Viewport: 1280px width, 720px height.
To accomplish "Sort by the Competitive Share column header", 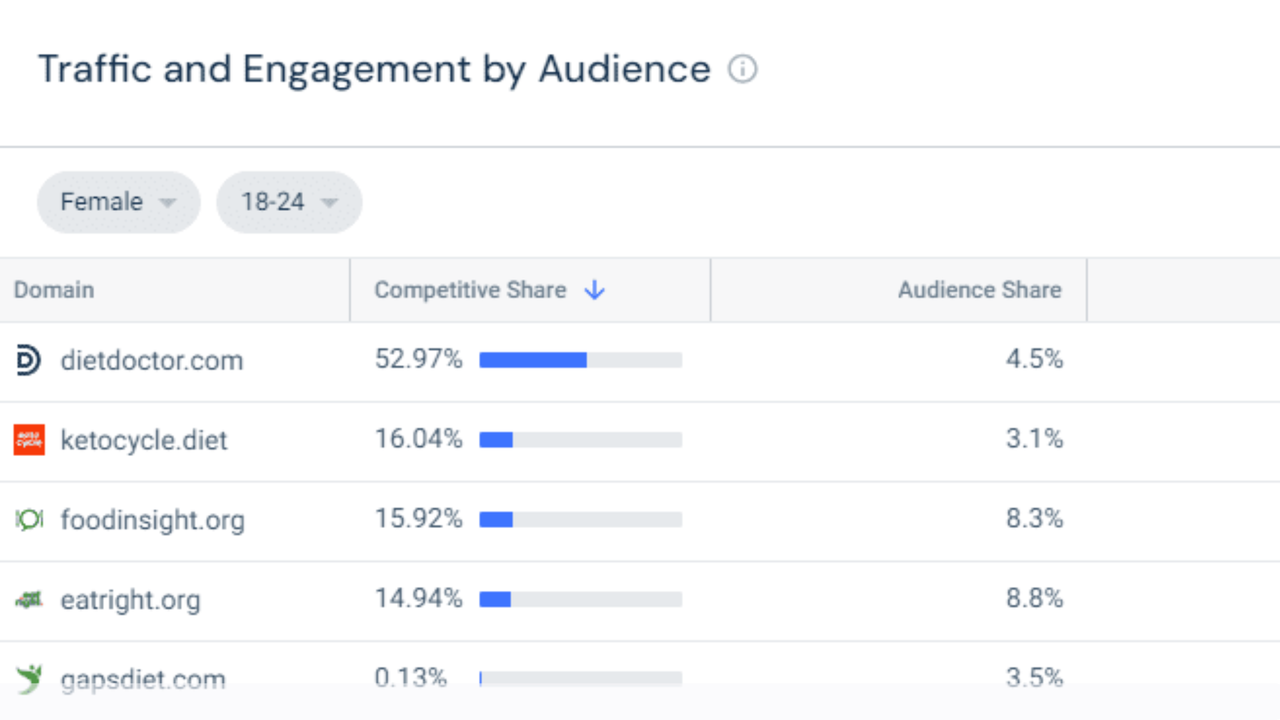I will [x=530, y=290].
